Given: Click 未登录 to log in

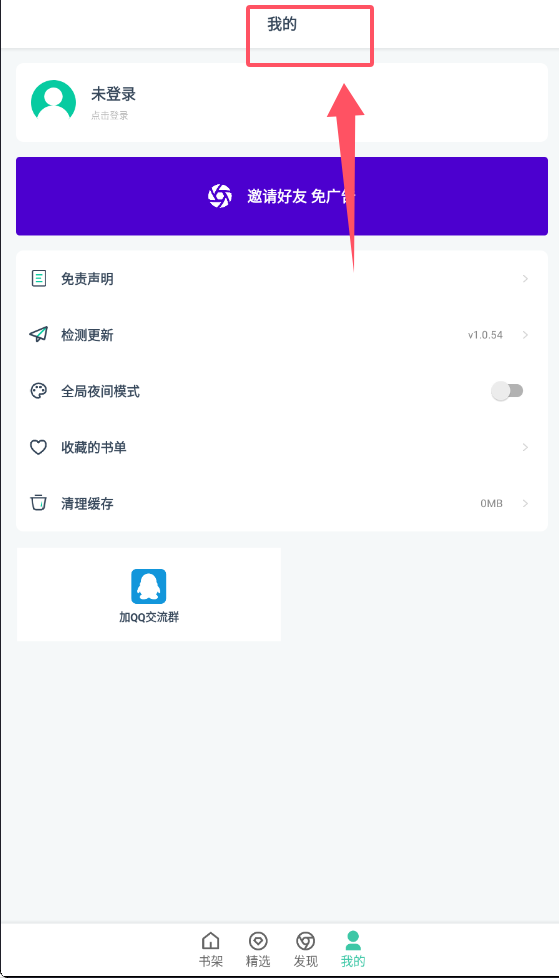Looking at the screenshot, I should pos(114,94).
